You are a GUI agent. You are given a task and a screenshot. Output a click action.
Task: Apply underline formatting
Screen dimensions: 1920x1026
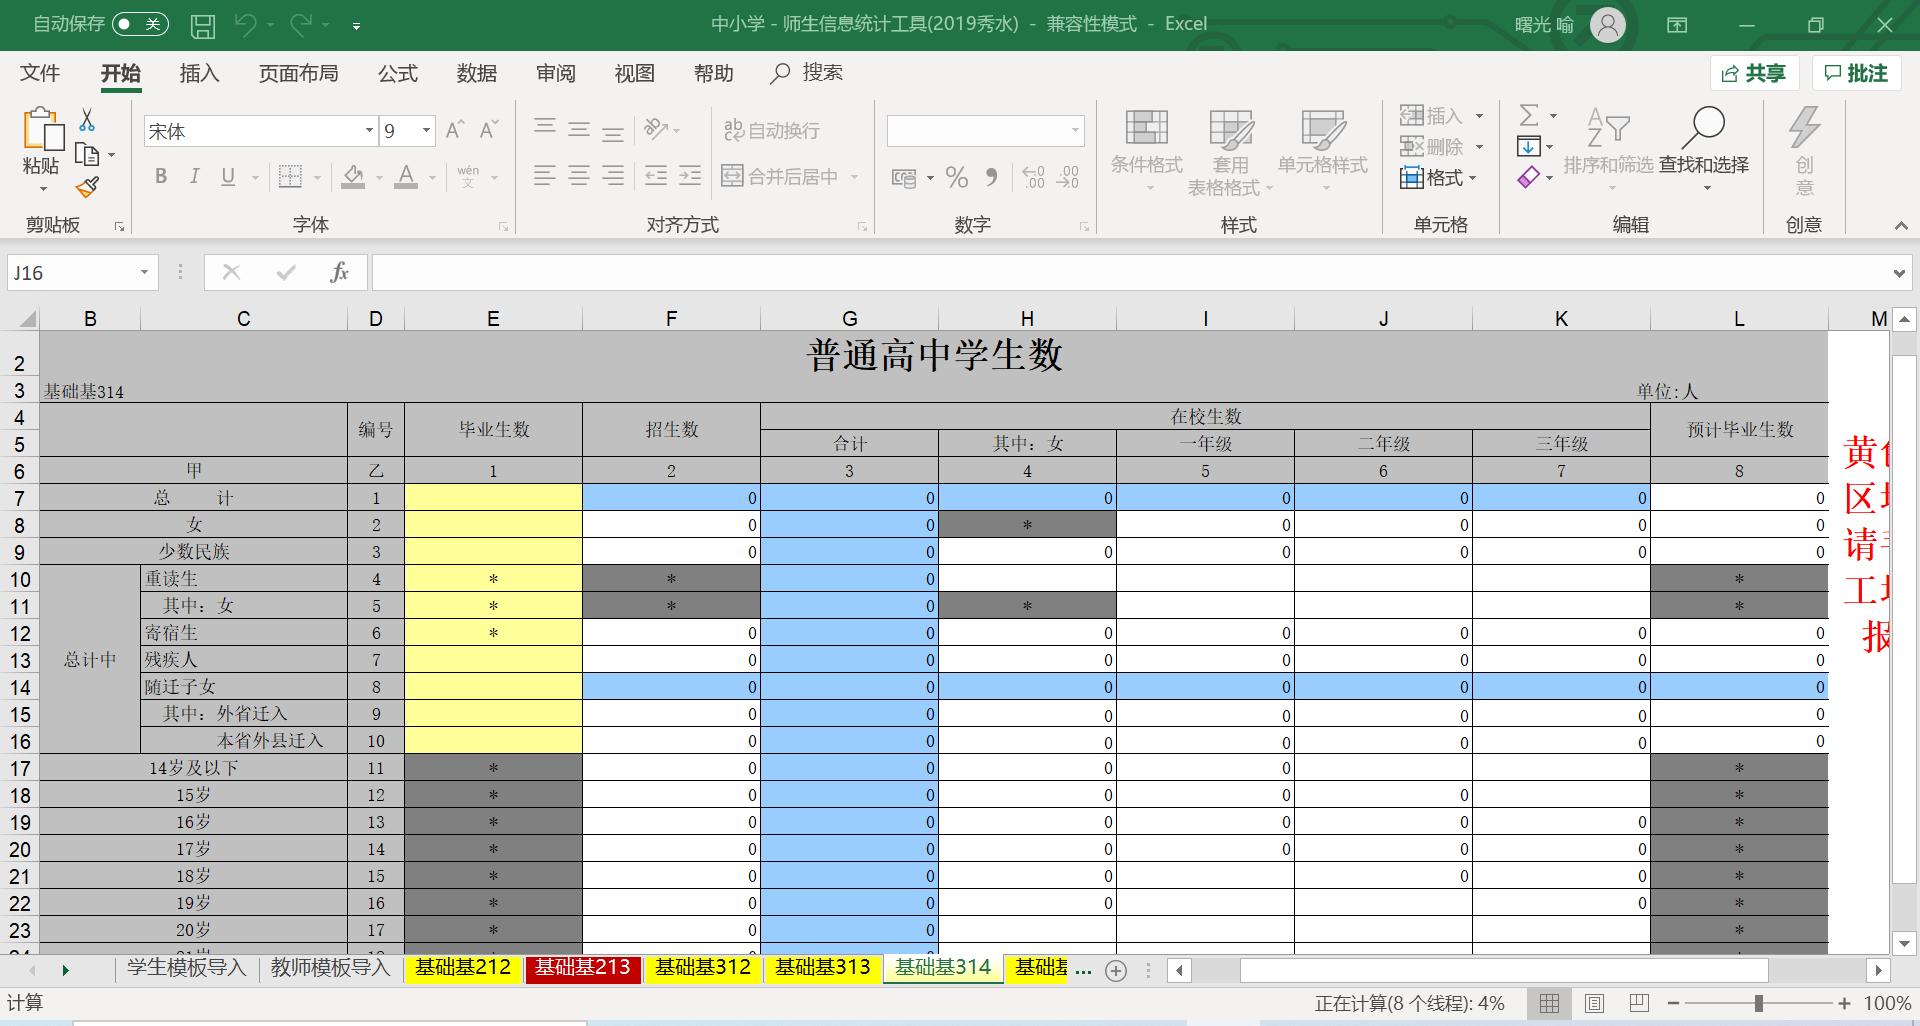click(x=227, y=176)
